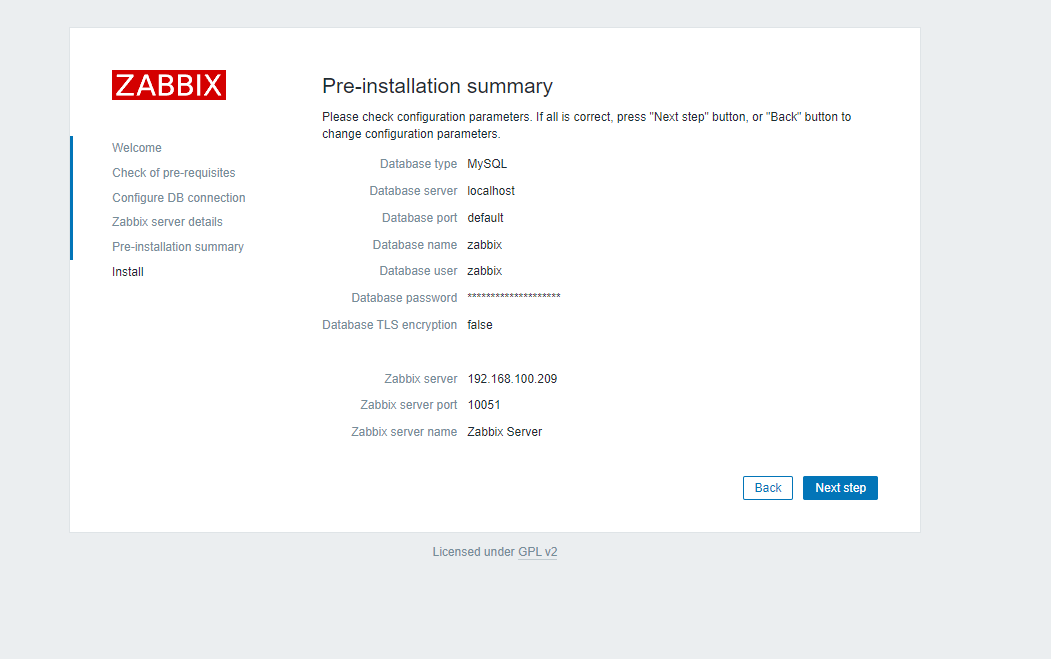Select the Welcome step in sidebar

pyautogui.click(x=137, y=148)
